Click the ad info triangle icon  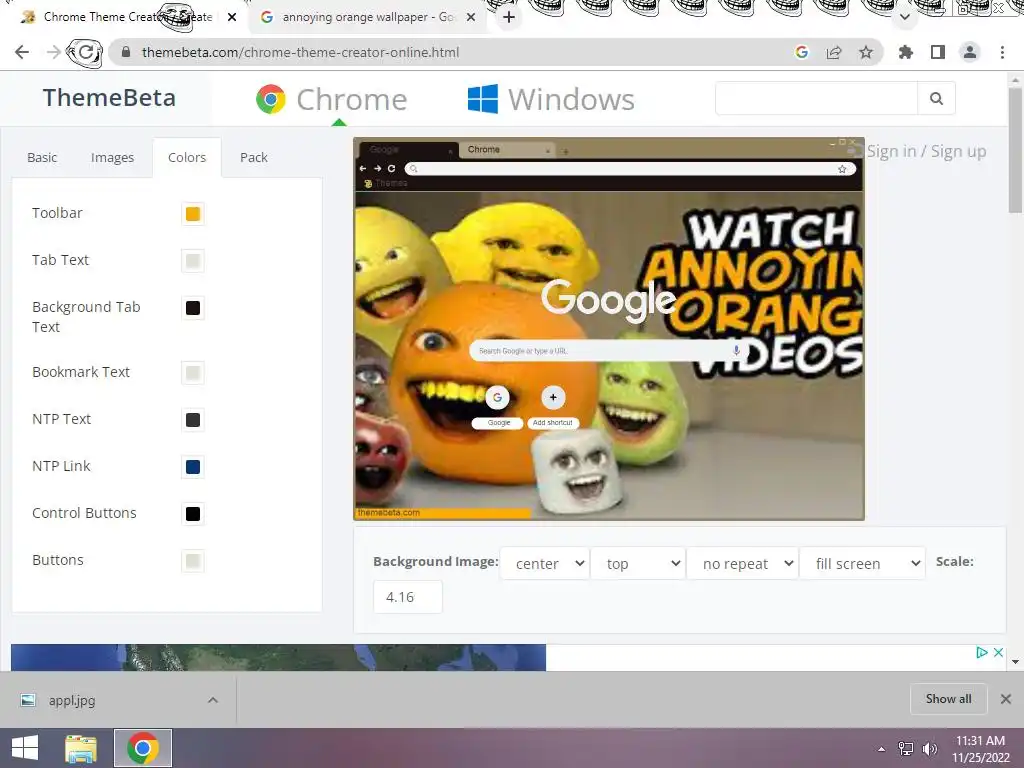982,652
